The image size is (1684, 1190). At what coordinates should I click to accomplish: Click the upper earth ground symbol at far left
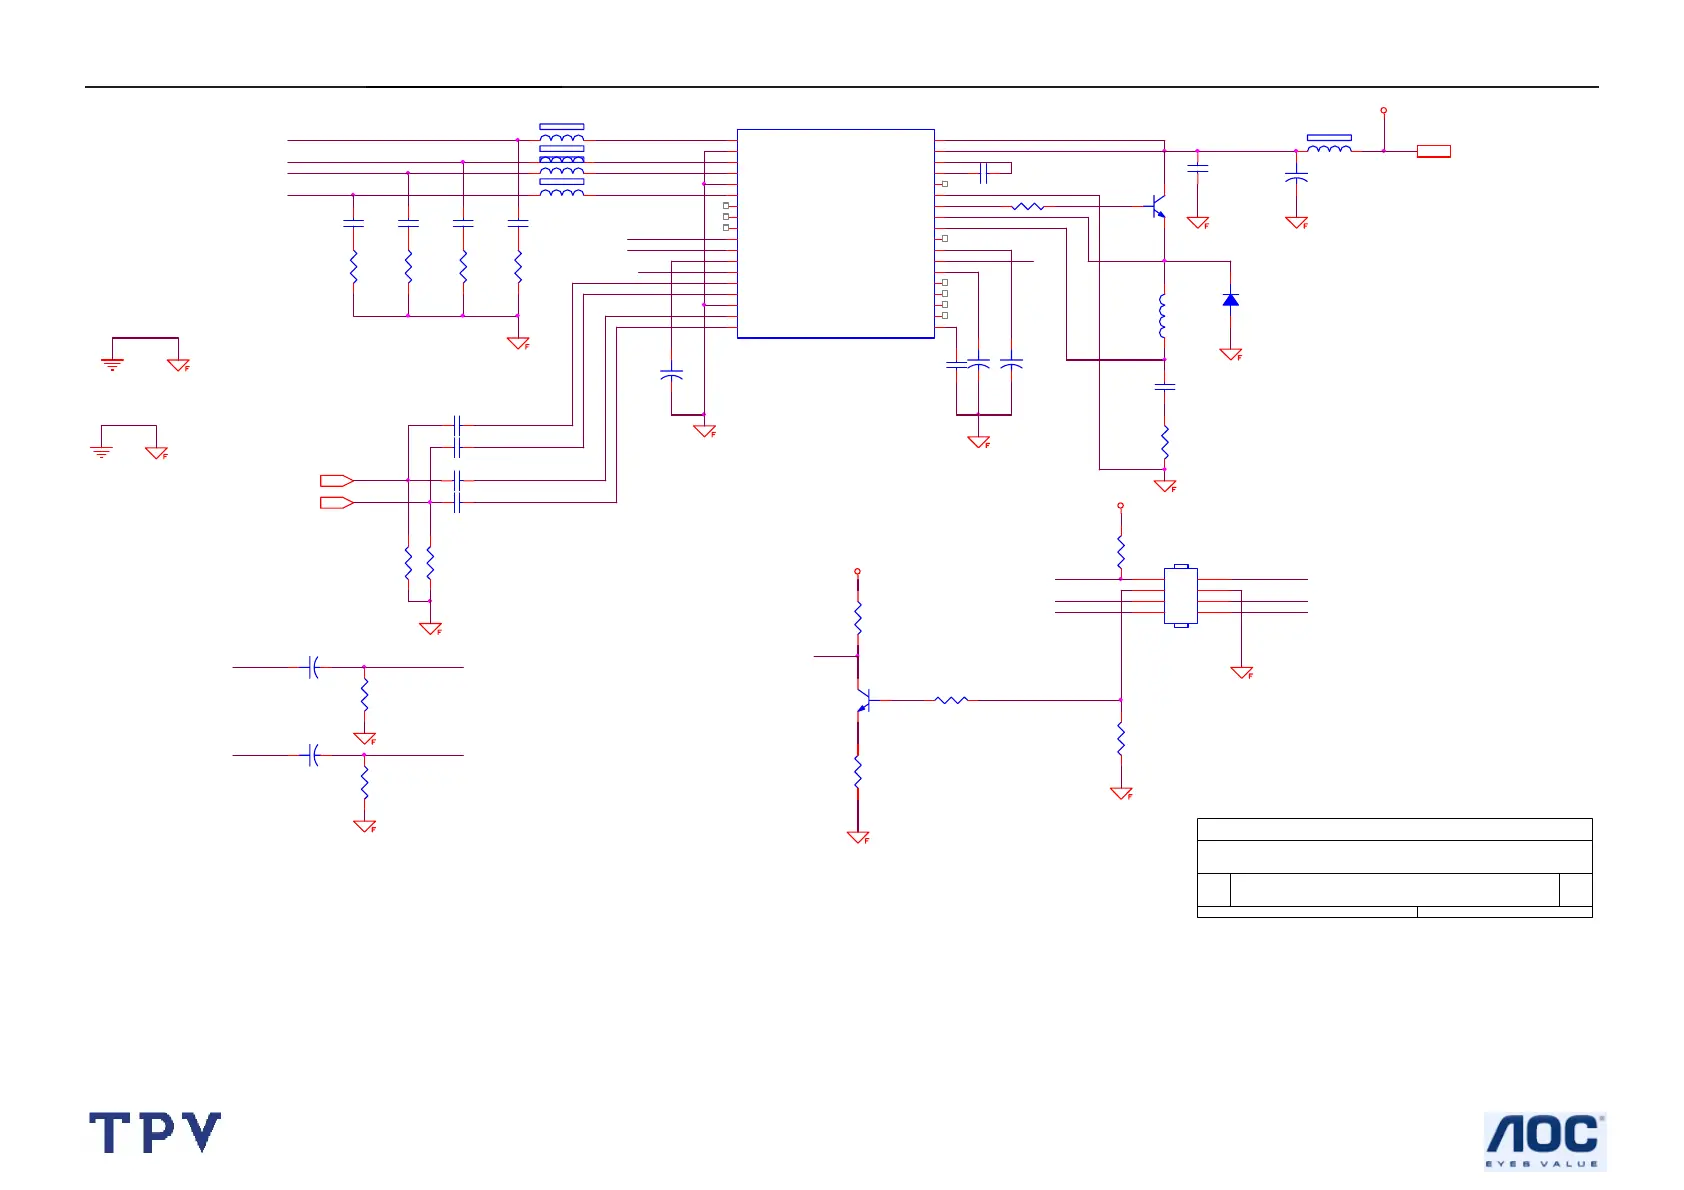click(112, 364)
